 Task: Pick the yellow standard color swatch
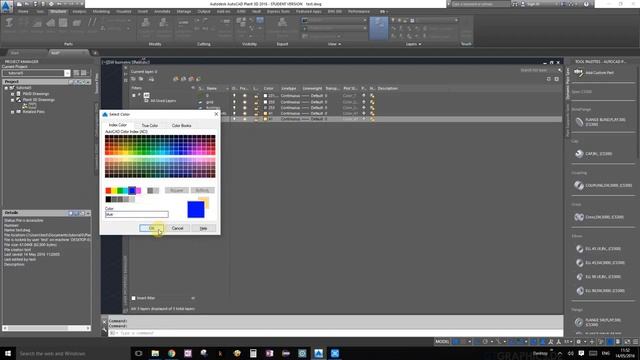tap(114, 191)
